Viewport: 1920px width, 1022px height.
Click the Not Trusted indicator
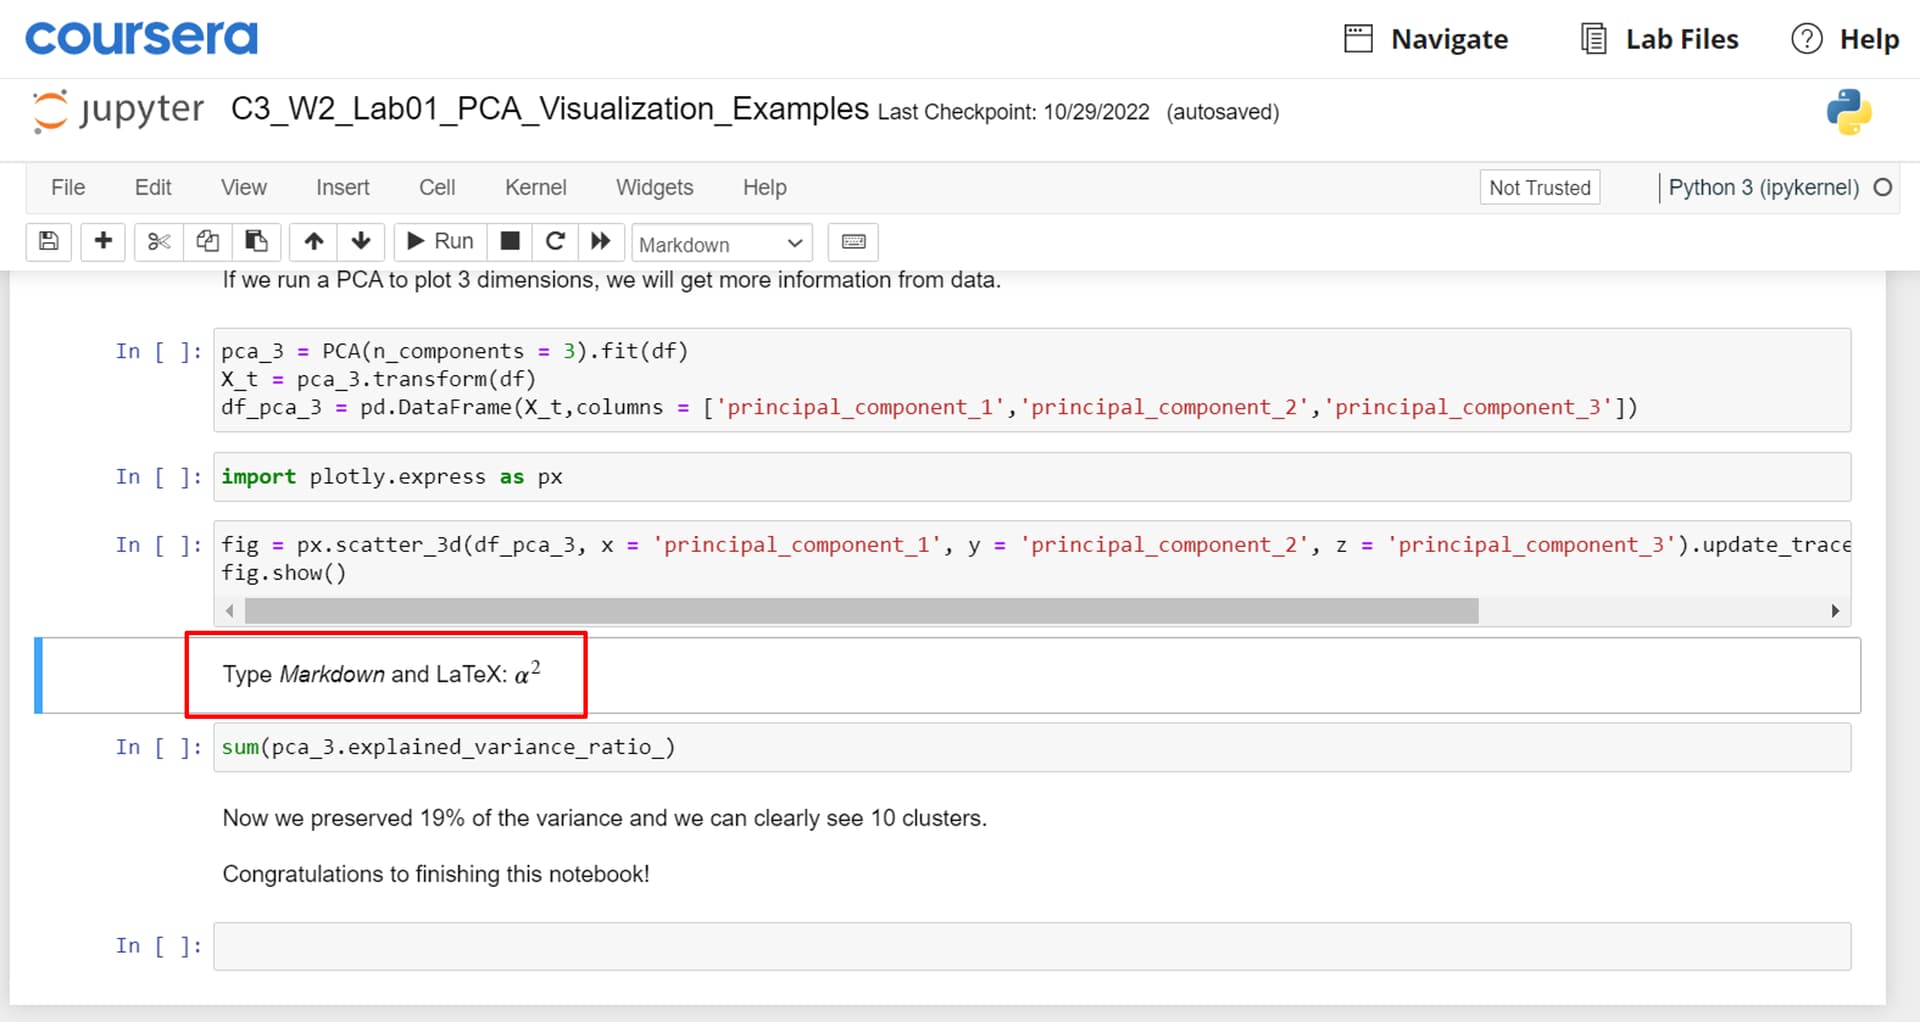[1539, 187]
